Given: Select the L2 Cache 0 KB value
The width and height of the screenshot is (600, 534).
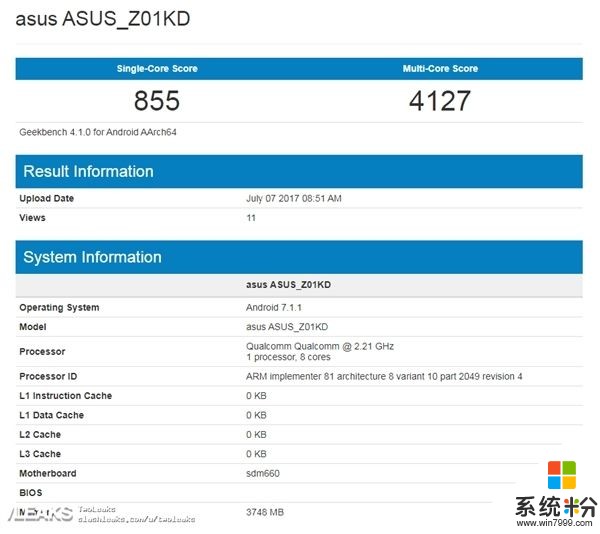Looking at the screenshot, I should 256,435.
